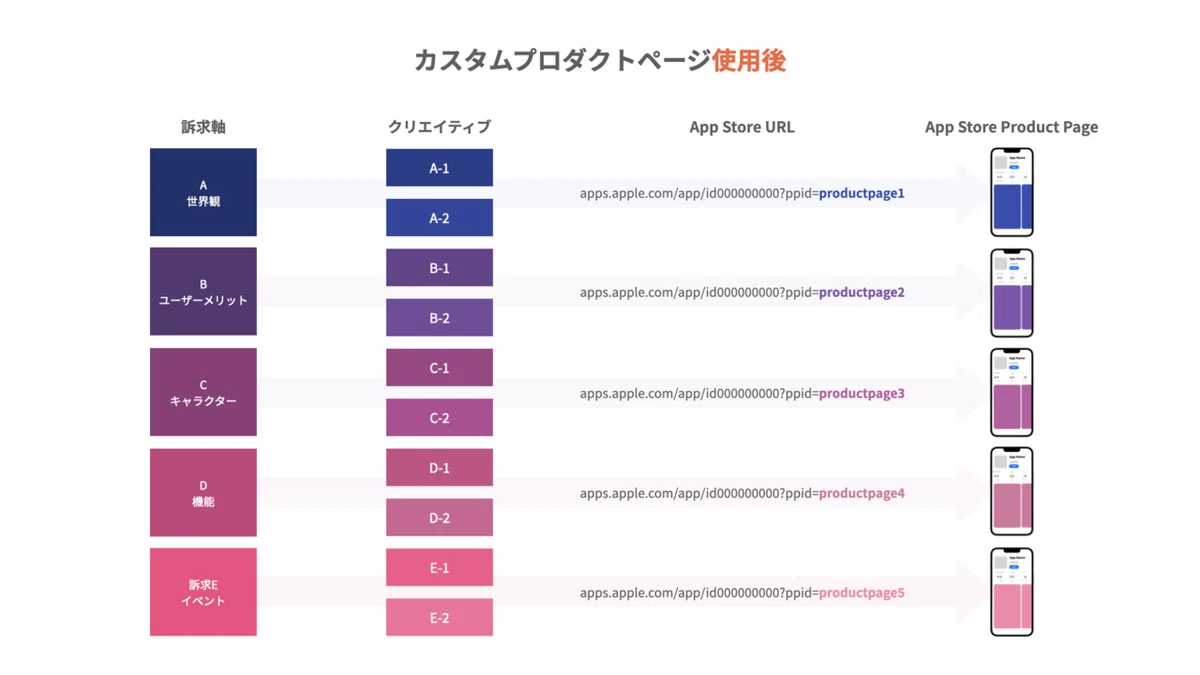The height and width of the screenshot is (675, 1200).
Task: Click the URL ending in productpage4
Action: pyautogui.click(x=741, y=493)
